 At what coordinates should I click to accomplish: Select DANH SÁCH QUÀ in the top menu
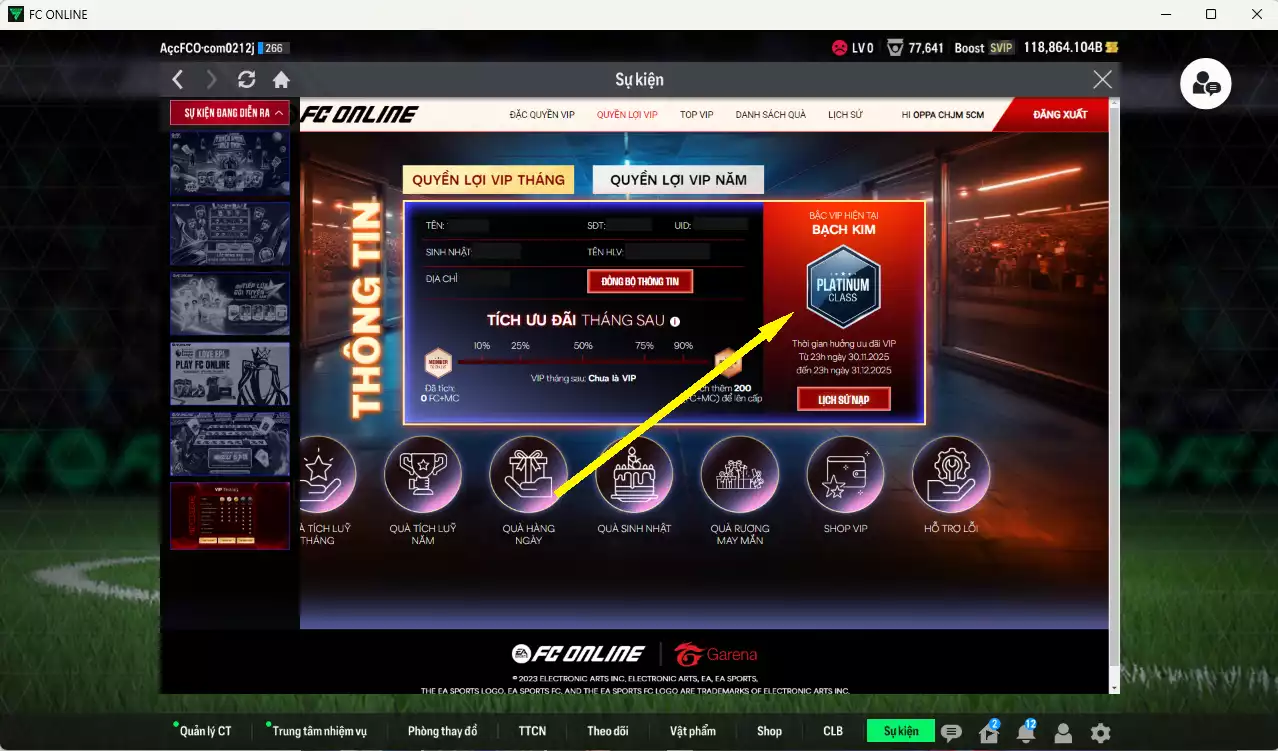[x=770, y=114]
